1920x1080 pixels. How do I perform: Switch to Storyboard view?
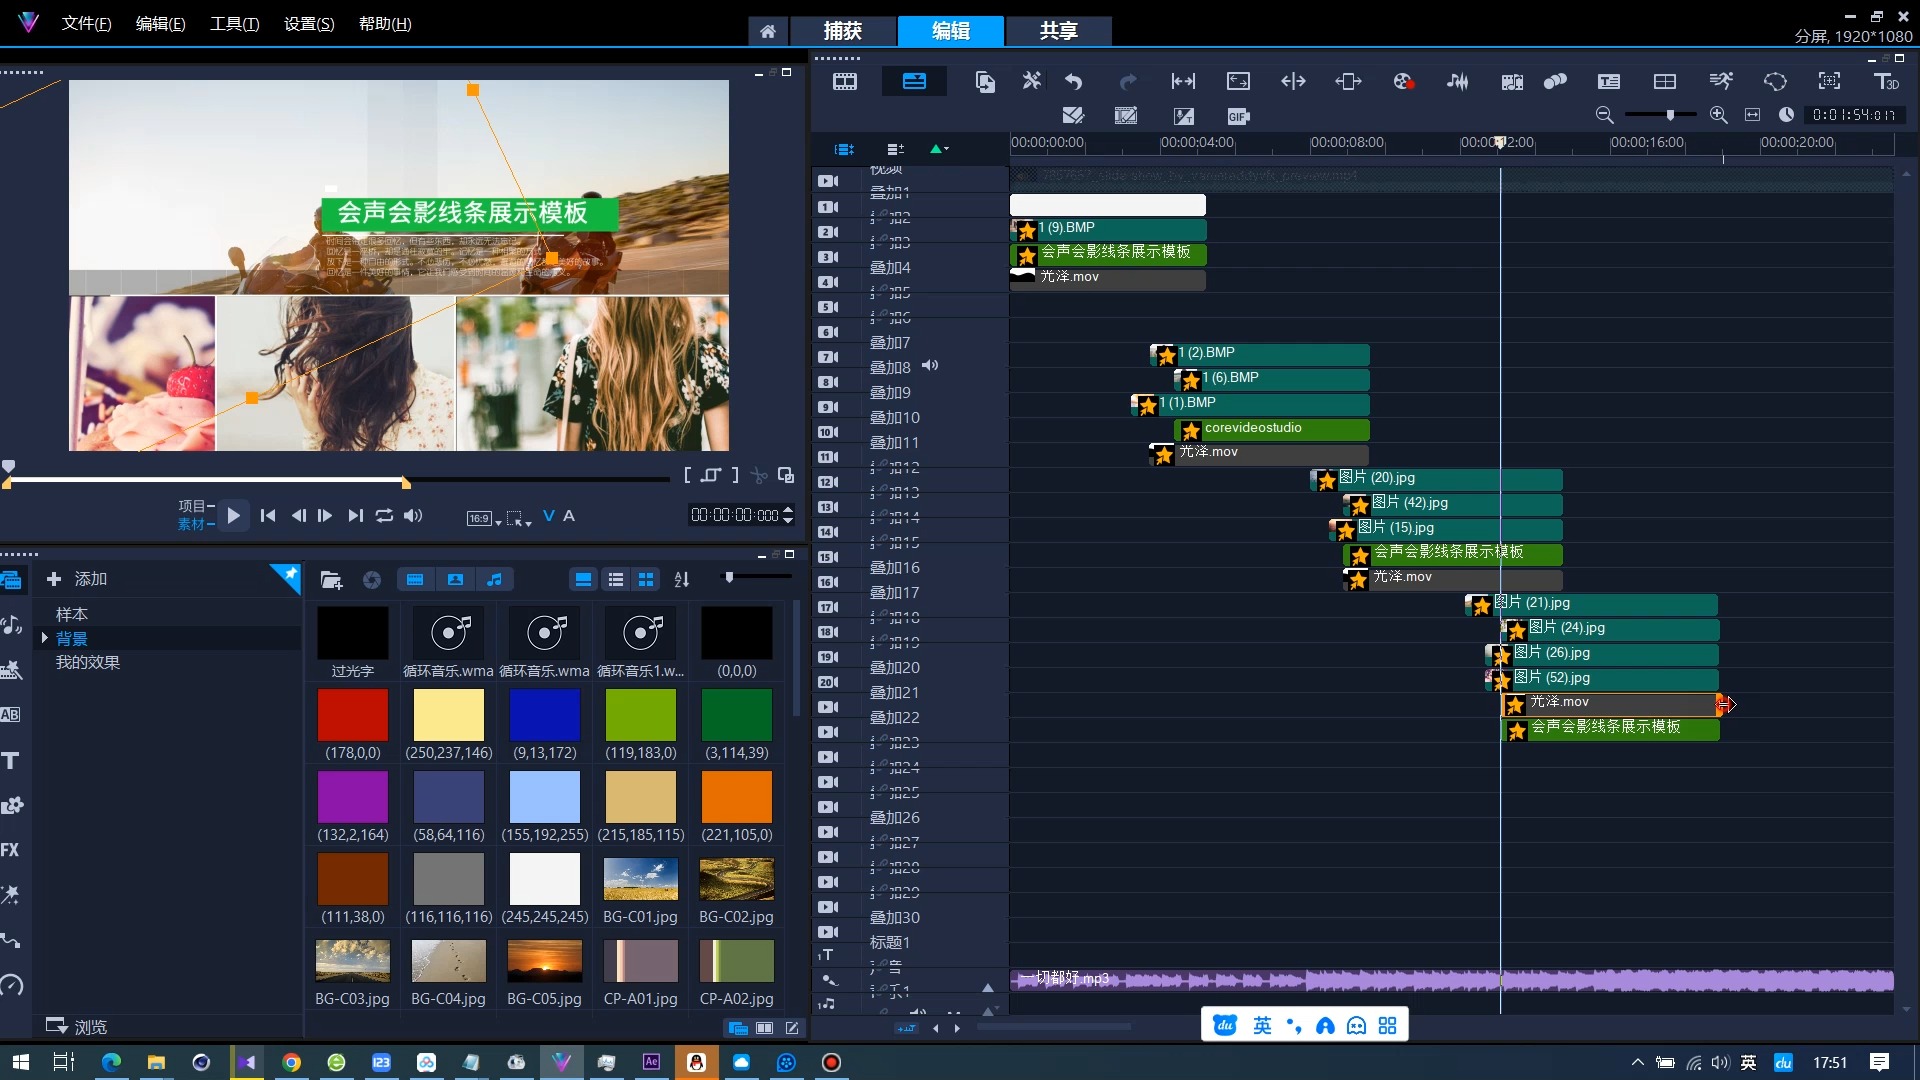pos(845,82)
